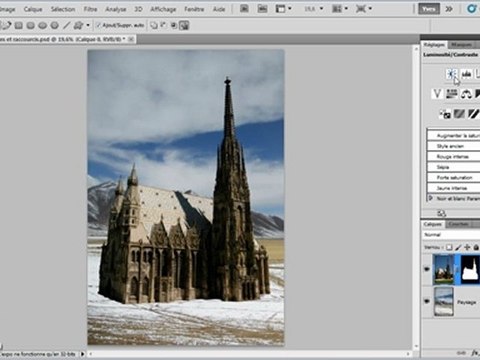The width and height of the screenshot is (480, 360).
Task: Open the Aide menu
Action: [219, 9]
